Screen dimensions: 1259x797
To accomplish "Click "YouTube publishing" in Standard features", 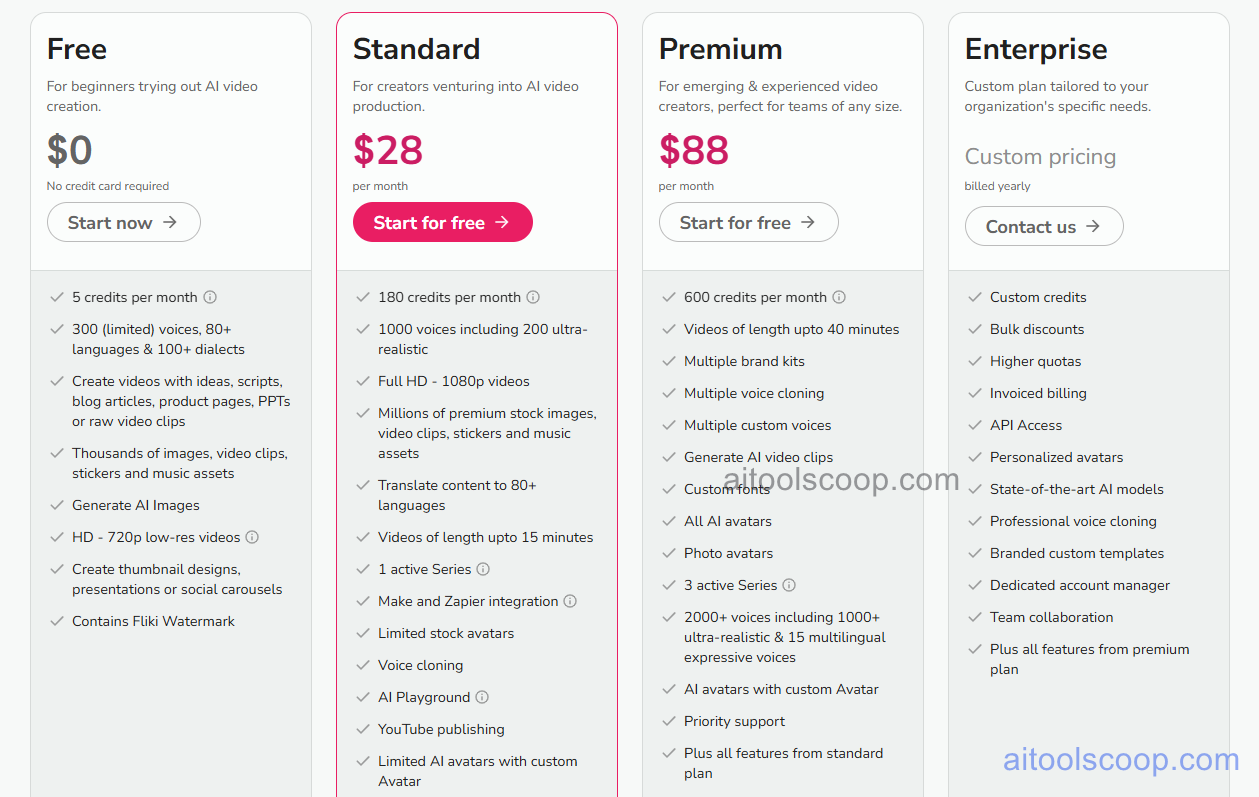I will pyautogui.click(x=442, y=729).
